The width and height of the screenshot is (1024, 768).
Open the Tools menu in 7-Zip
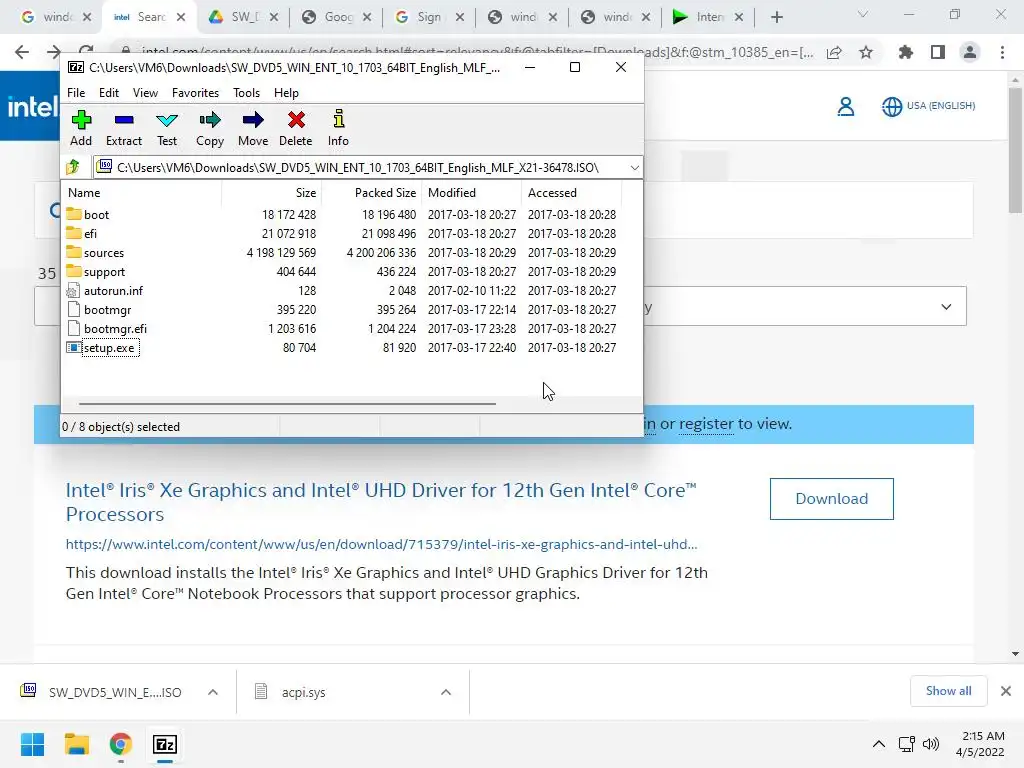(246, 93)
